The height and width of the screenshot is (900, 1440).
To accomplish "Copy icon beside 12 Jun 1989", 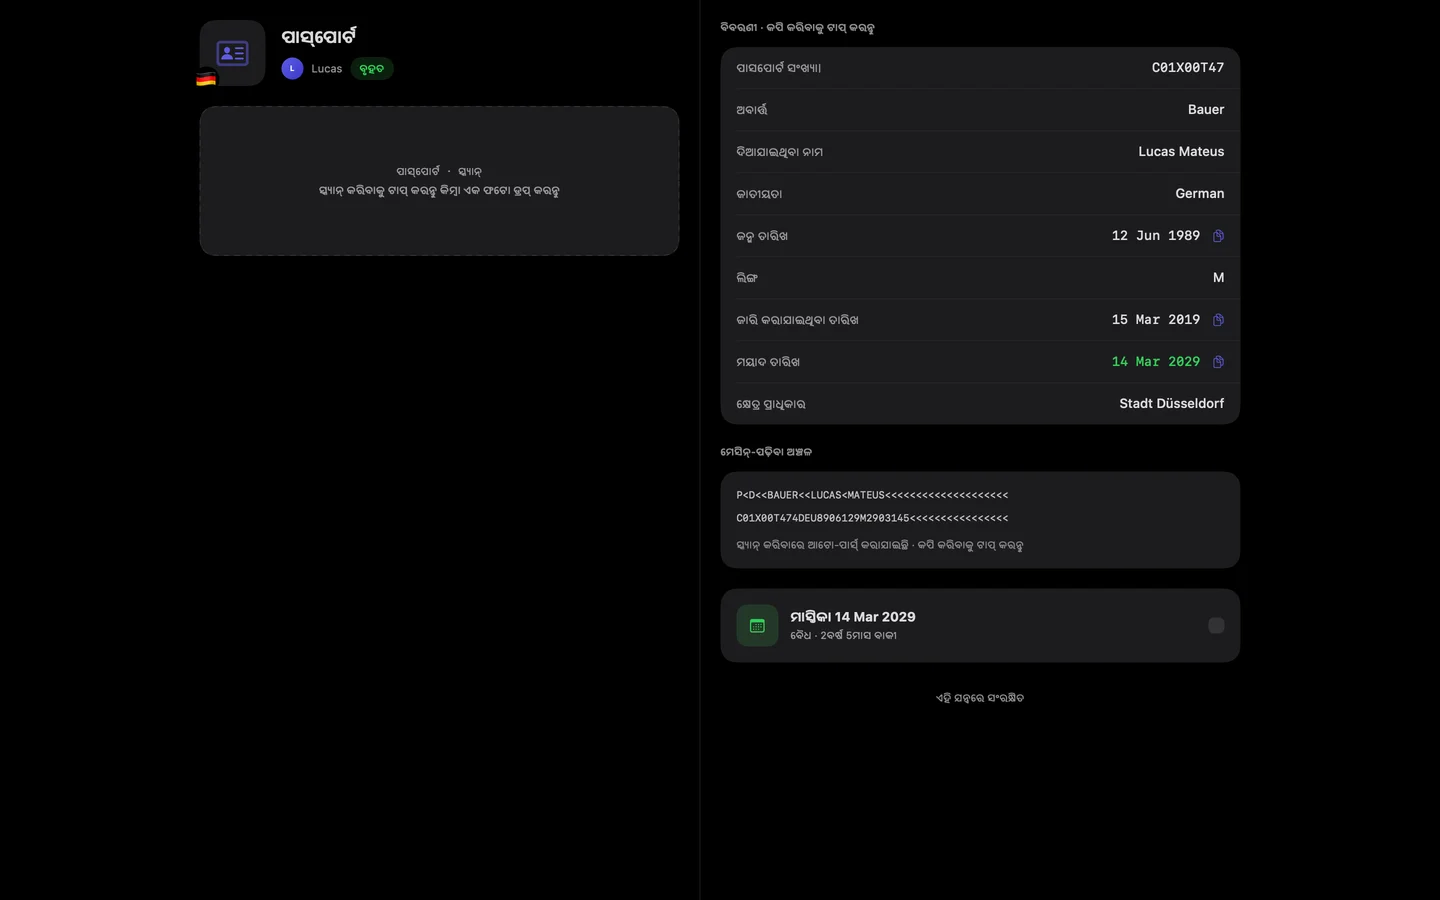I will (x=1218, y=236).
